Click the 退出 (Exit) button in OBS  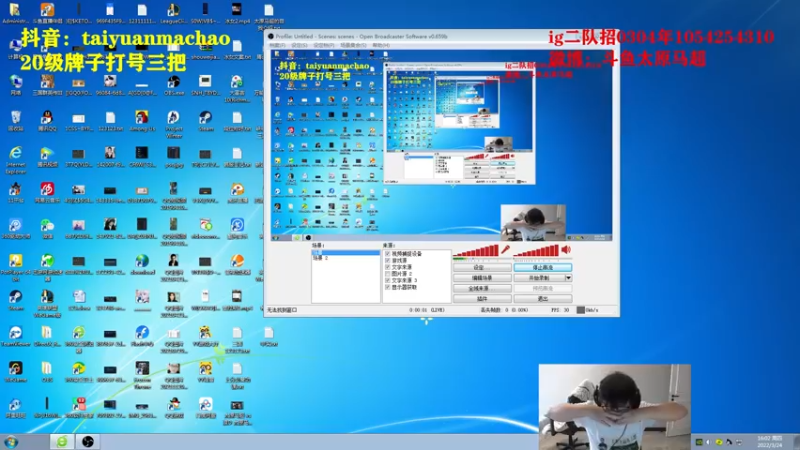click(543, 299)
